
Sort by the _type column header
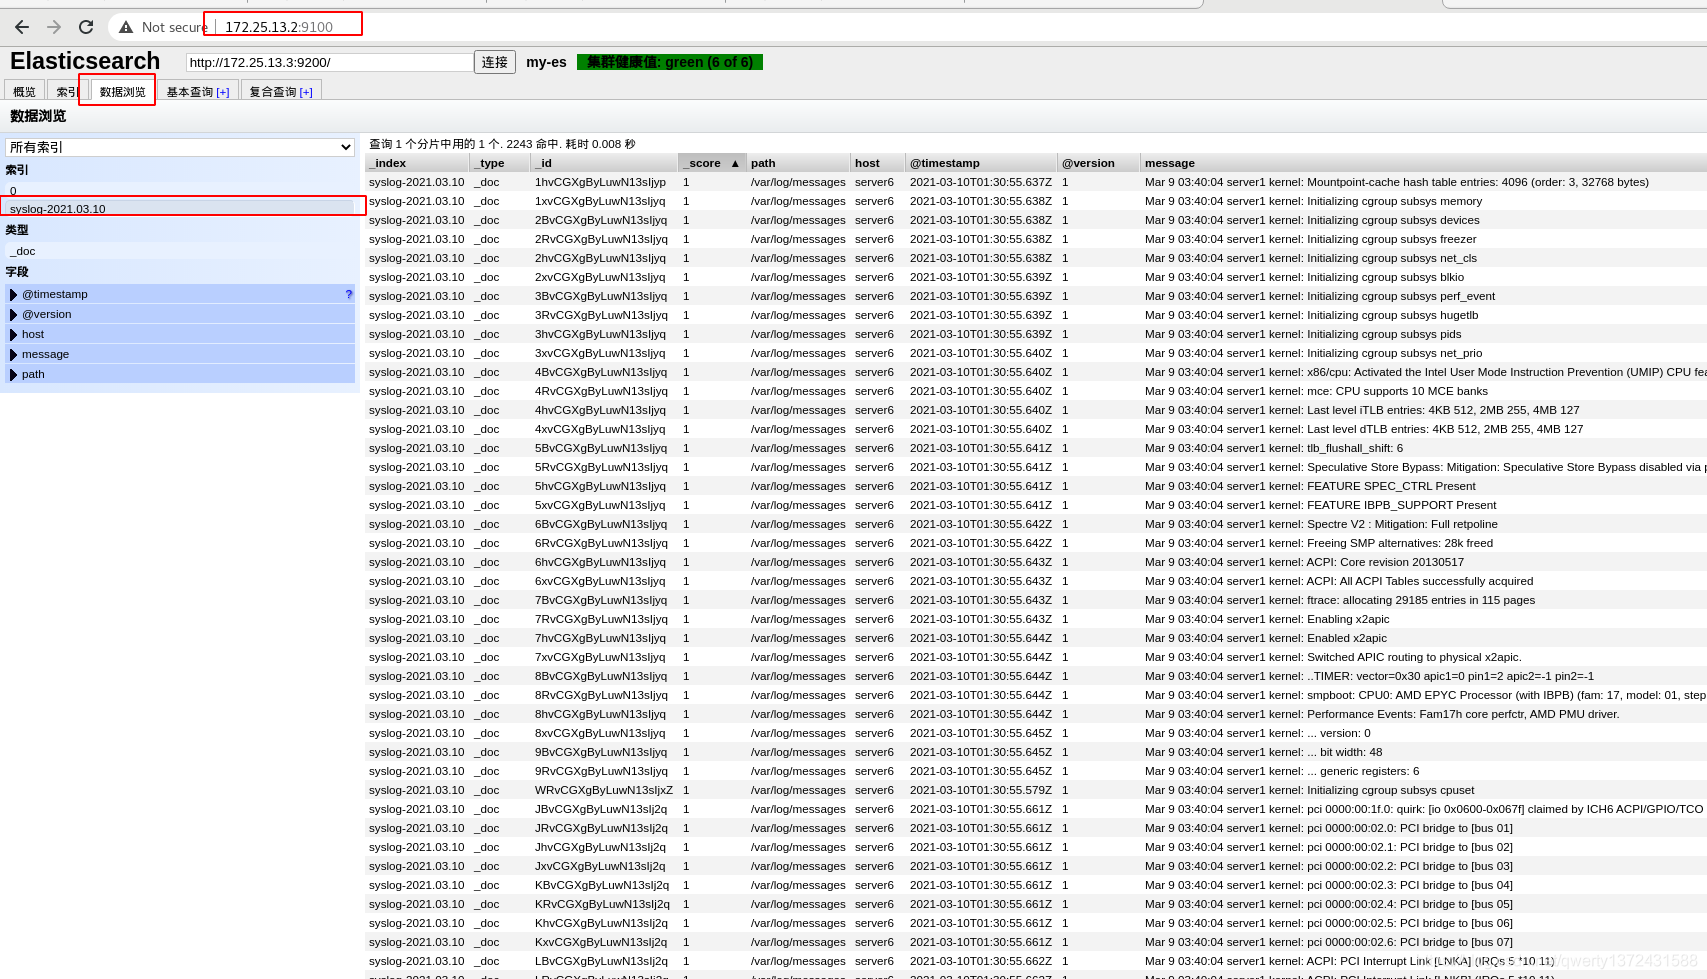(500, 163)
